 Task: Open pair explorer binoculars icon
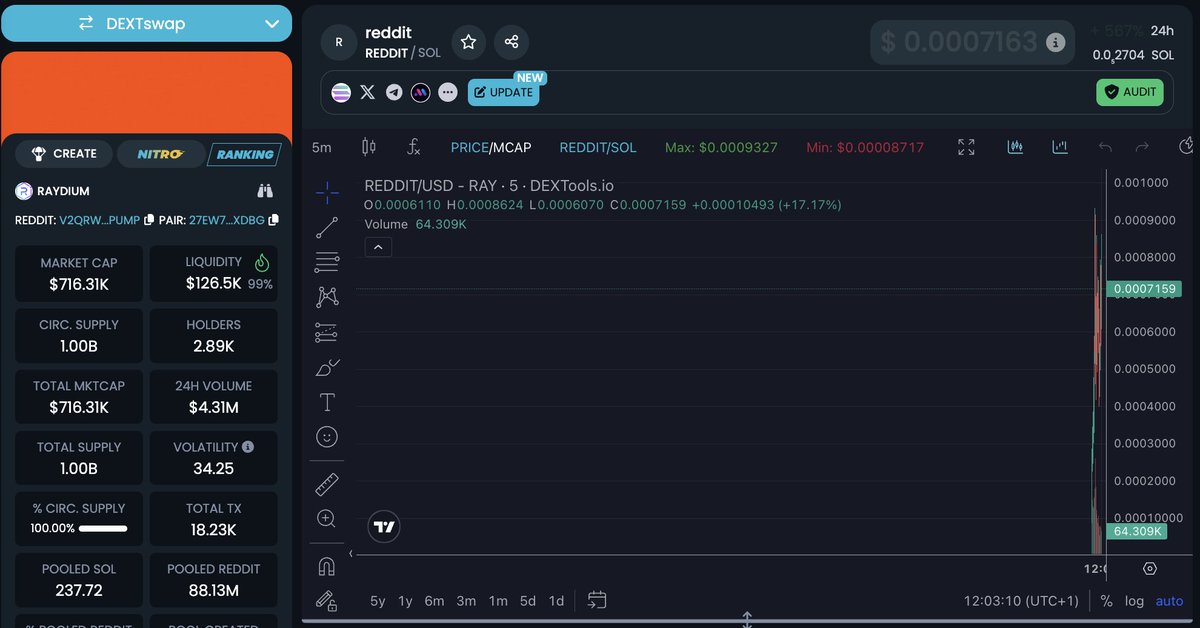click(x=265, y=190)
